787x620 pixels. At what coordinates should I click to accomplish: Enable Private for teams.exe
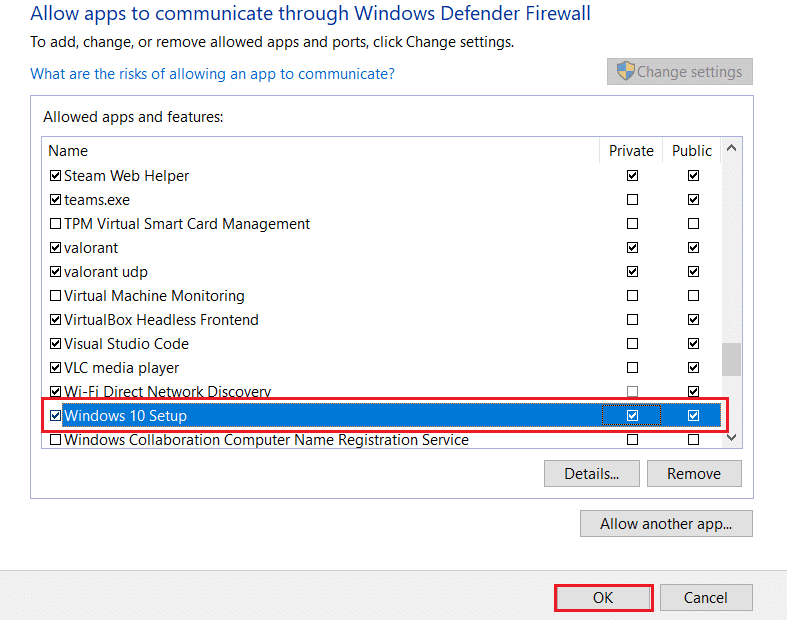coord(631,200)
